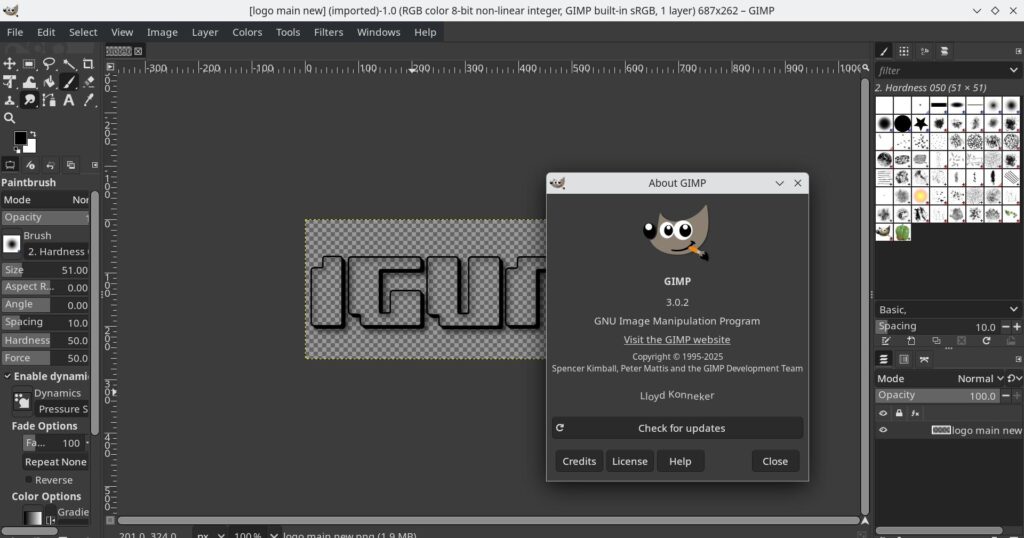Switch to the Channels tab

[x=904, y=359]
